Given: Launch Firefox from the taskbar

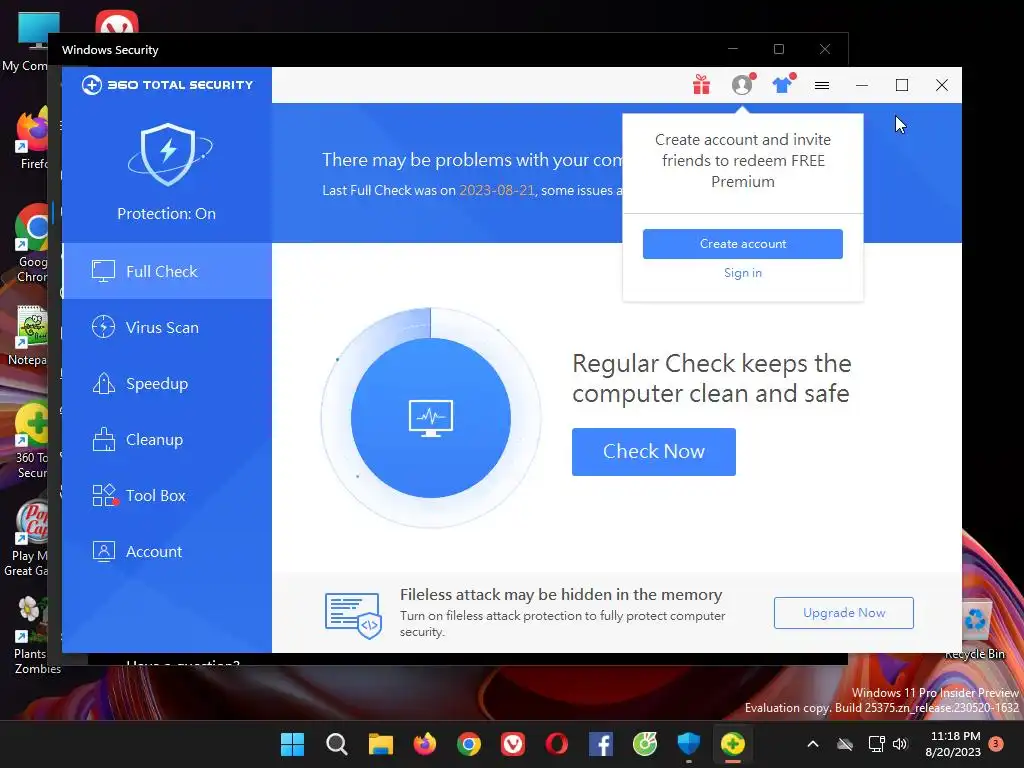Looking at the screenshot, I should pyautogui.click(x=424, y=744).
